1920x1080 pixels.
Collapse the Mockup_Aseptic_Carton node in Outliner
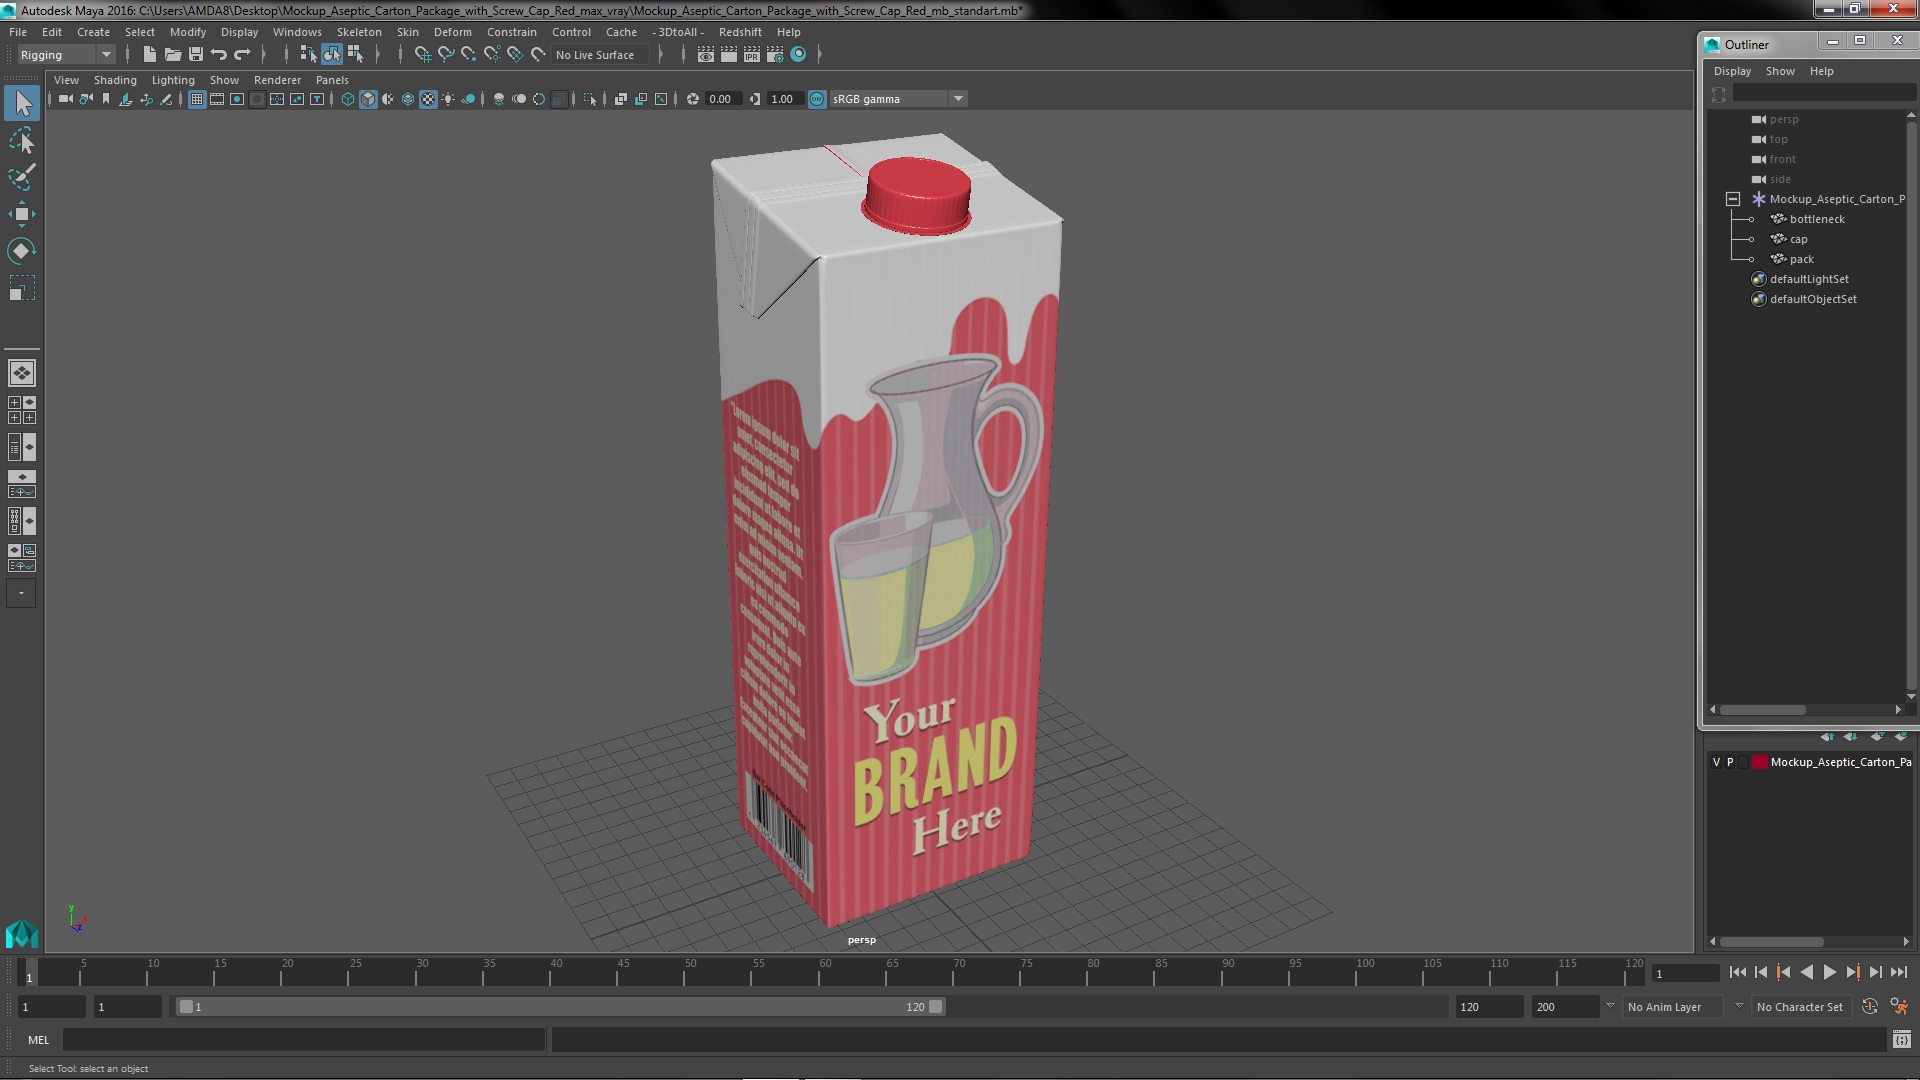(1733, 199)
